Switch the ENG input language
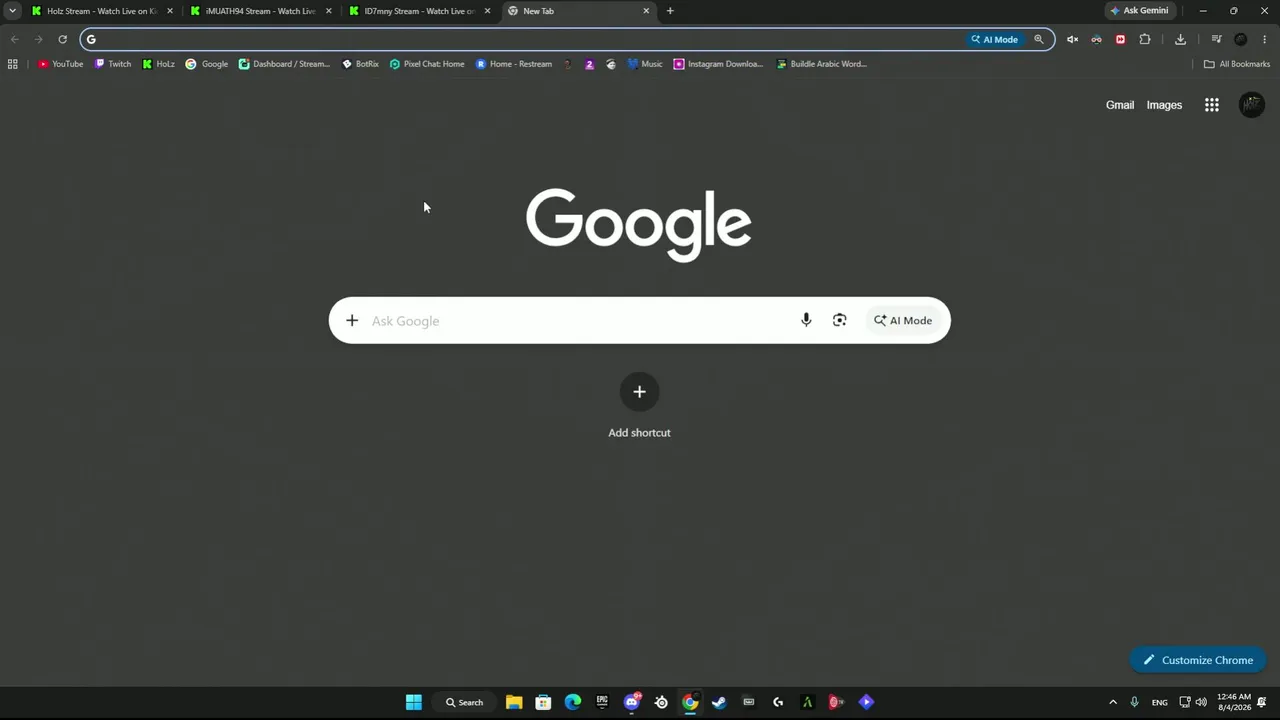This screenshot has height=720, width=1280. tap(1160, 702)
